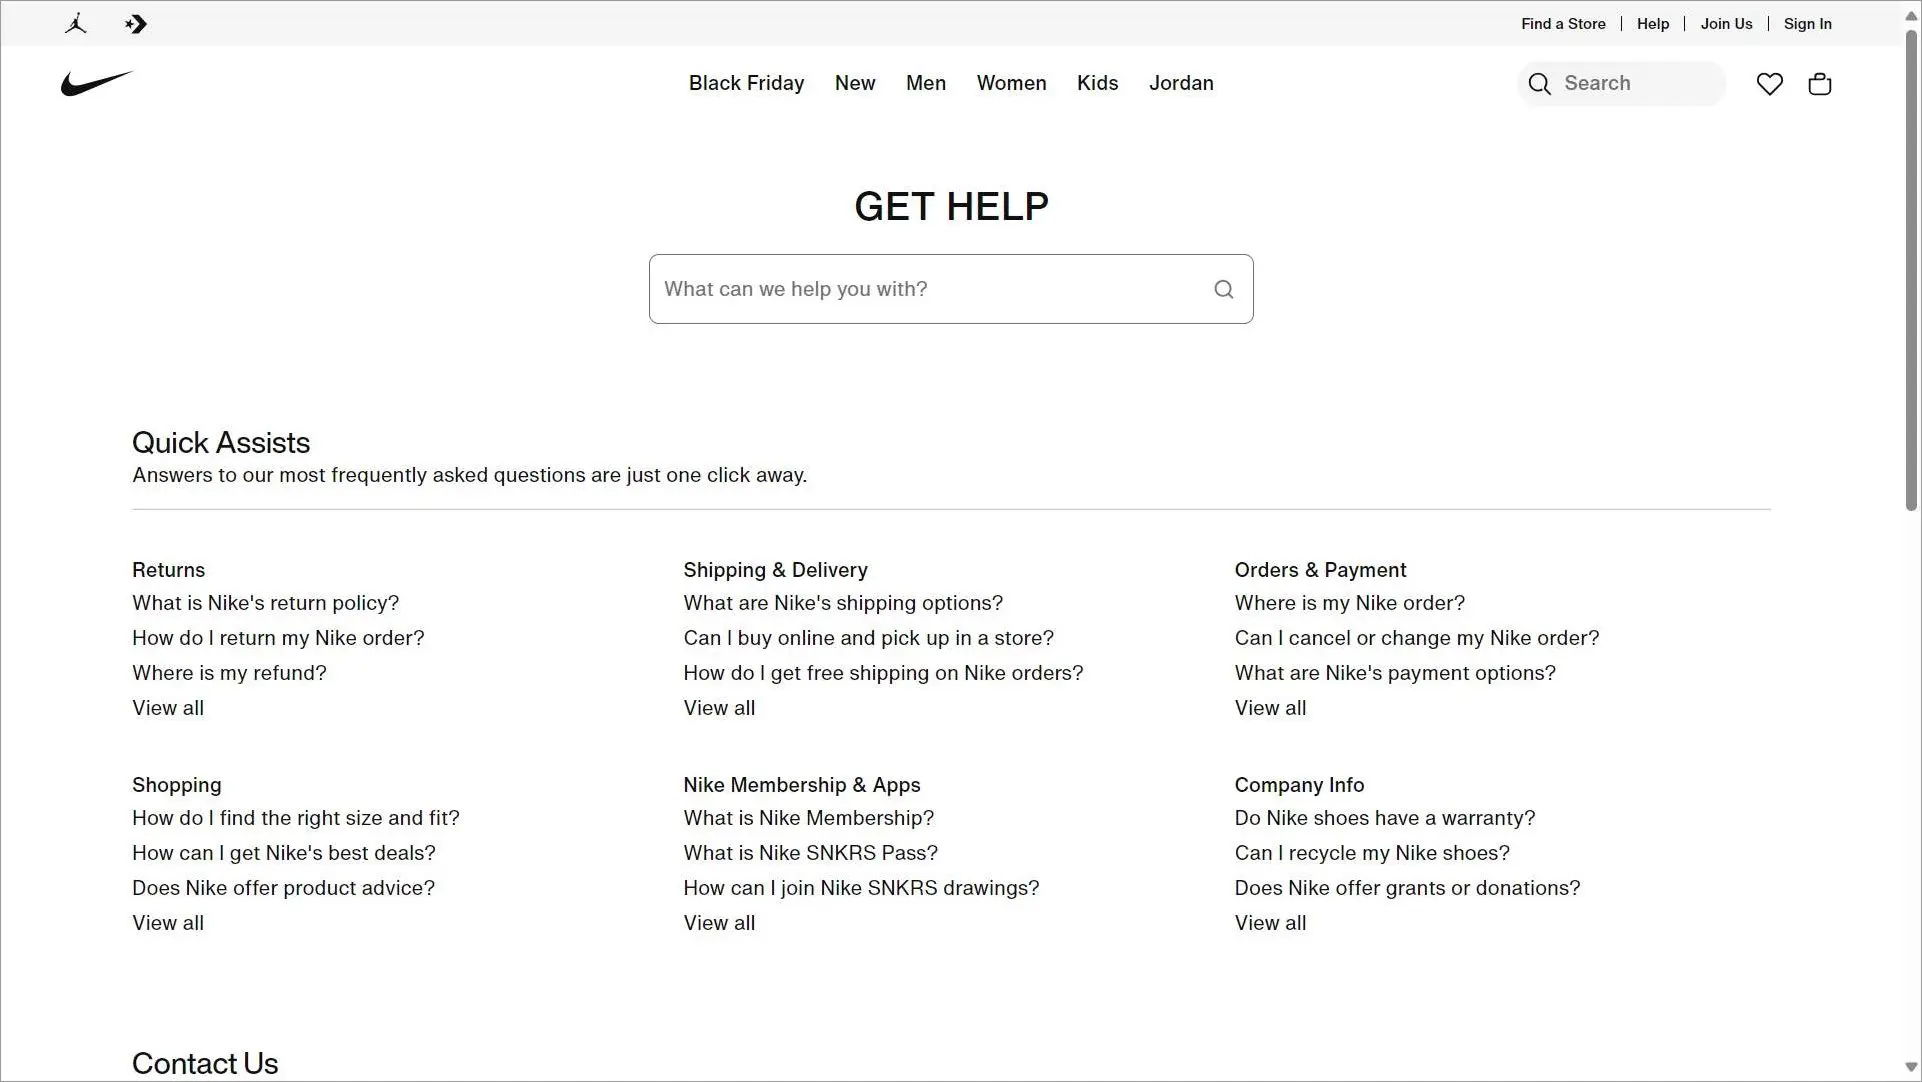Click the Orders & Payment heading
The image size is (1922, 1082).
click(x=1320, y=570)
